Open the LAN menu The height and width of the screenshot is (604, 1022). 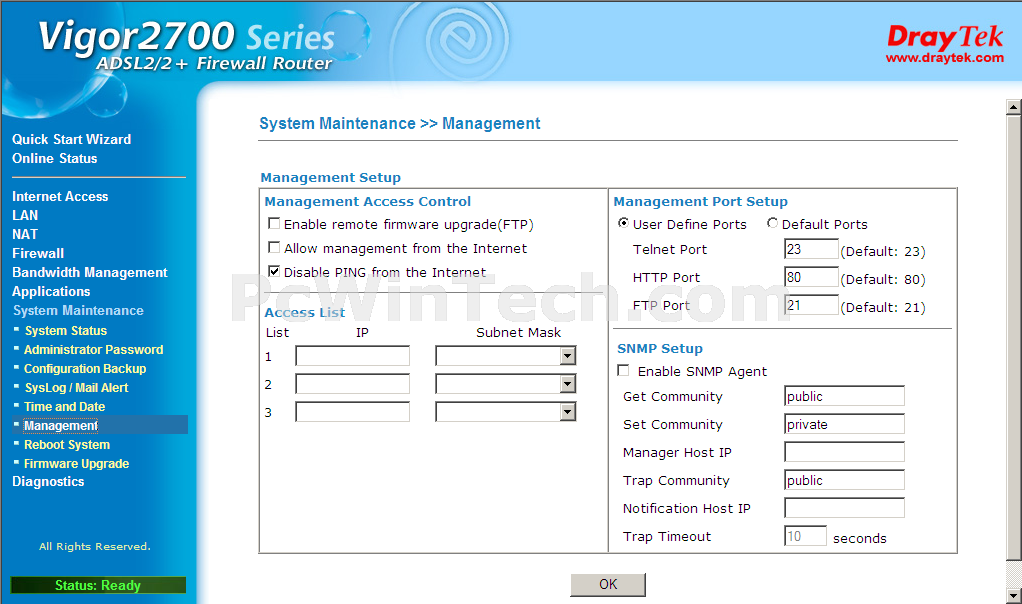25,215
